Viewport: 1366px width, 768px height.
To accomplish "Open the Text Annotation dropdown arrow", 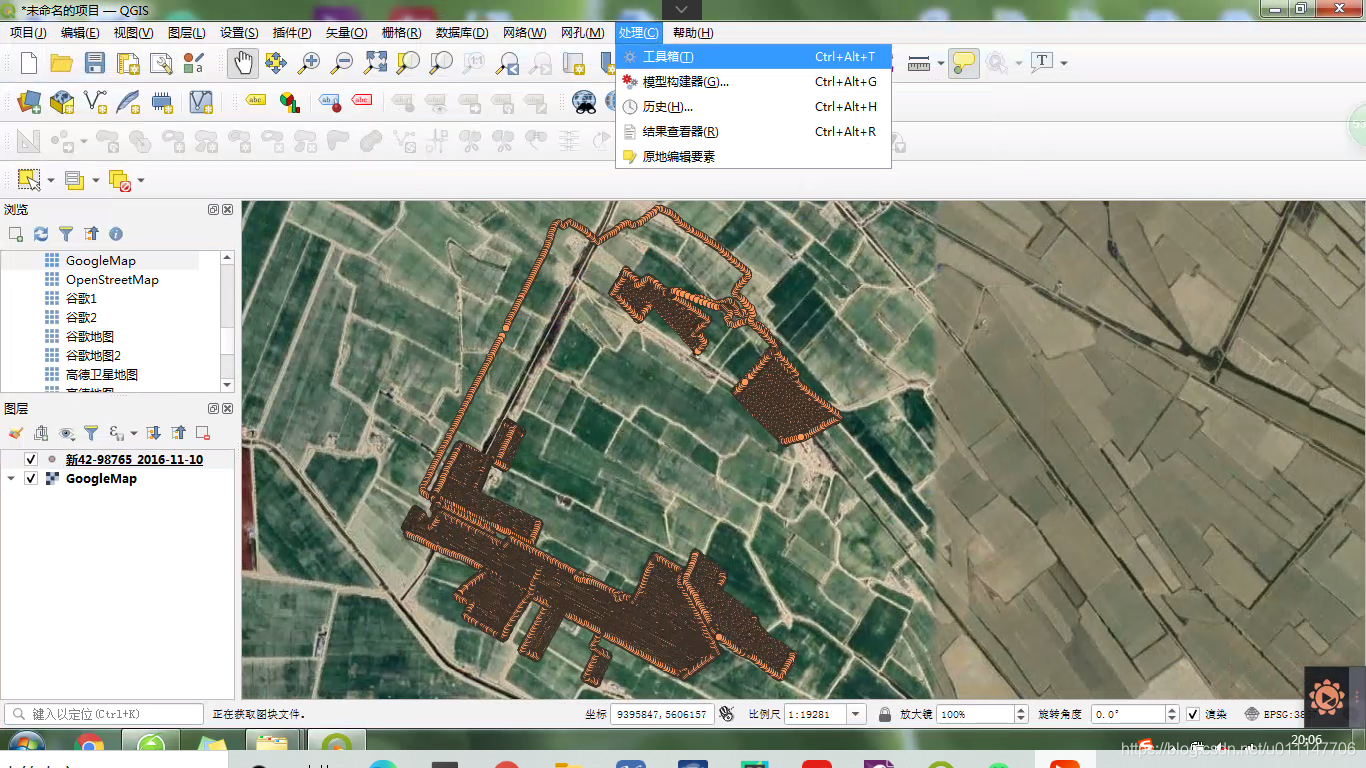I will click(1064, 63).
